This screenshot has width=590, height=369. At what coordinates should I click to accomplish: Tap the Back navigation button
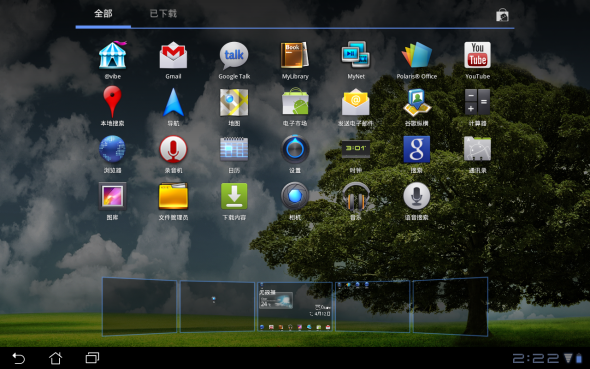(x=18, y=358)
